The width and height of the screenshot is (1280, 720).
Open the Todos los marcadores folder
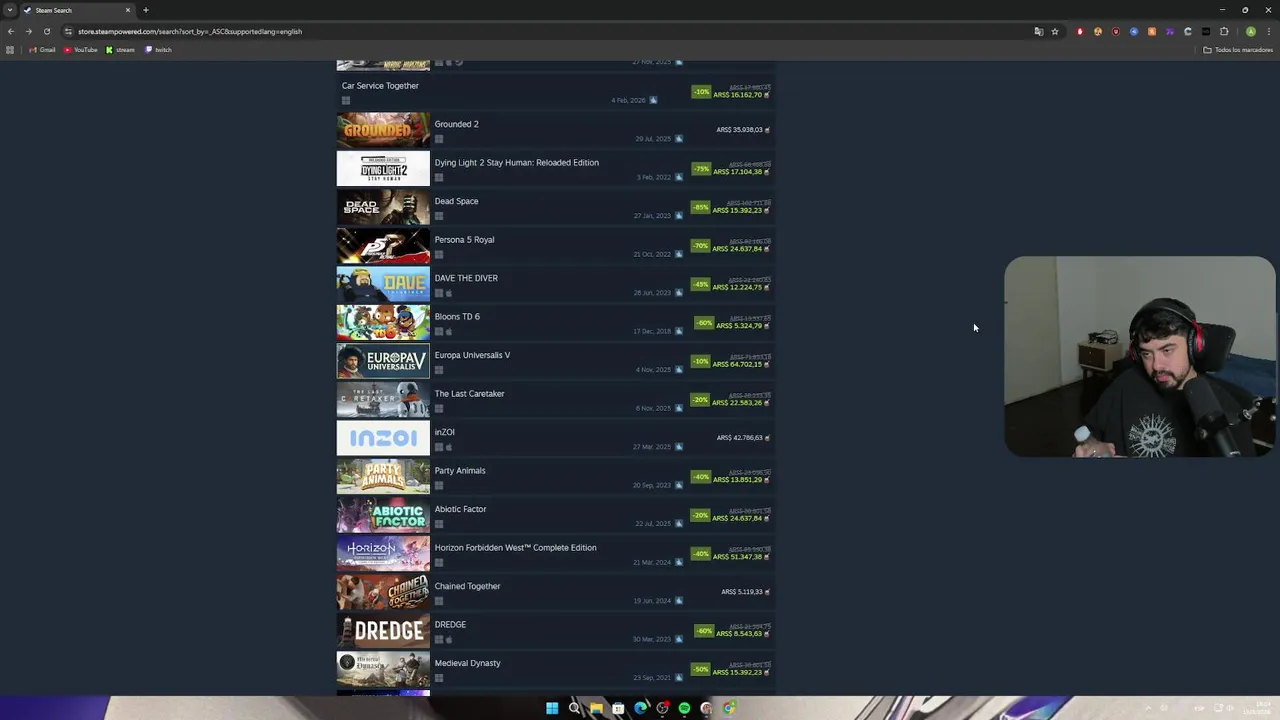(1238, 50)
